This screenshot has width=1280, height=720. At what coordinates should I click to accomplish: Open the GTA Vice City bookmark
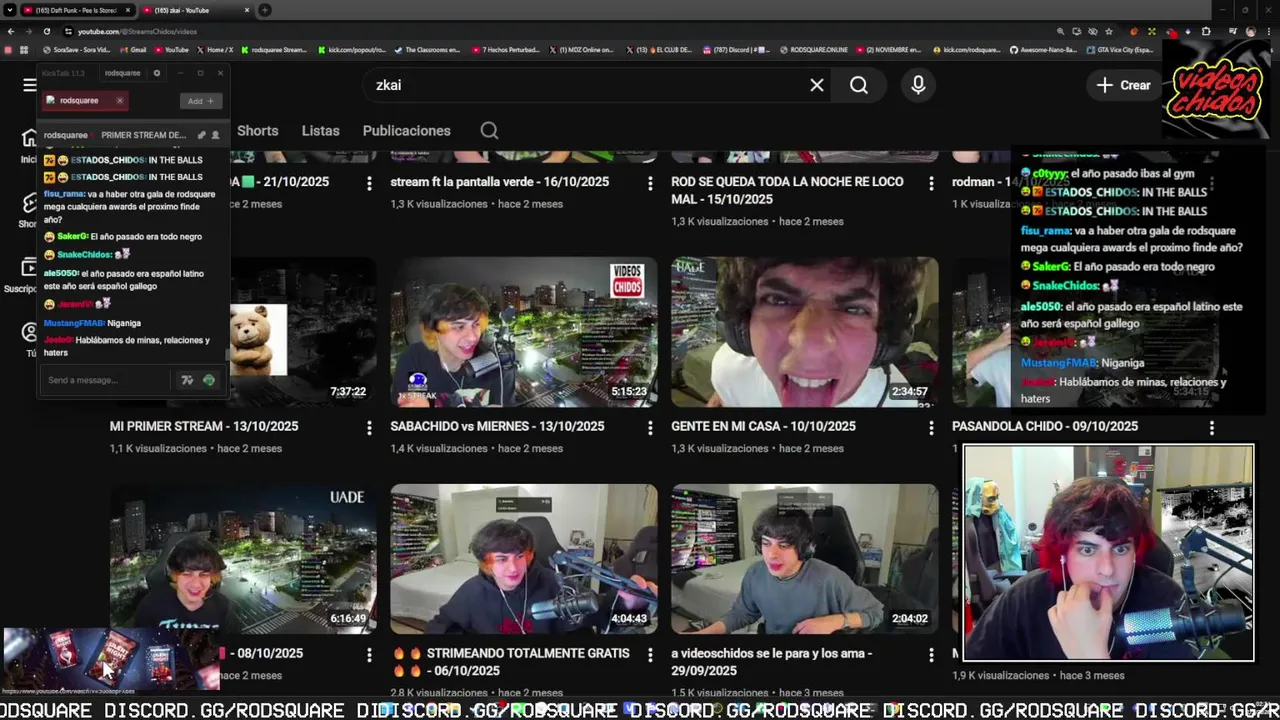coord(1120,49)
